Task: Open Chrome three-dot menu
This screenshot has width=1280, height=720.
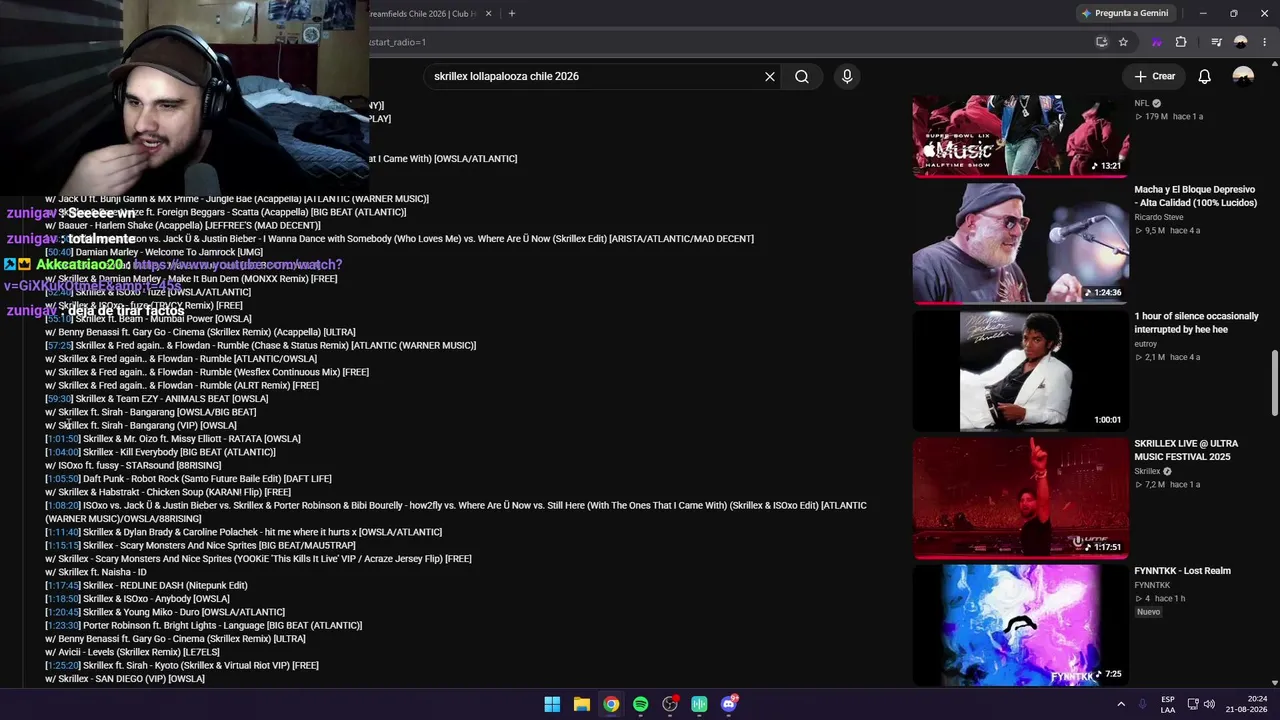Action: [x=1264, y=42]
